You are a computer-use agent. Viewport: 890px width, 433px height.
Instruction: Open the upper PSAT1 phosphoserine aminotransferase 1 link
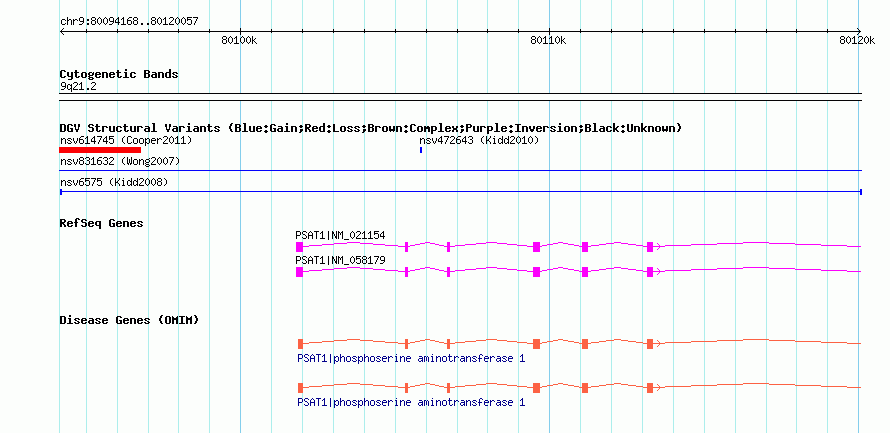click(411, 359)
